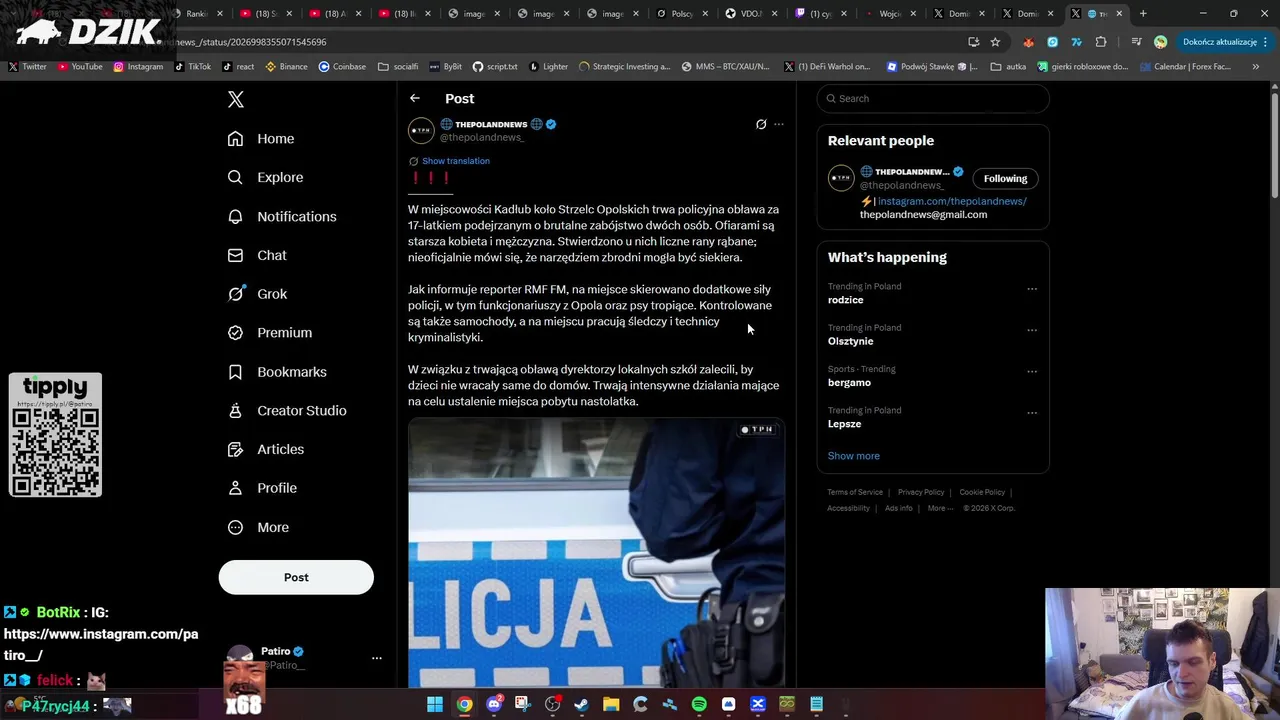Open Notifications in the sidebar
Viewport: 1280px width, 720px height.
coord(282,216)
